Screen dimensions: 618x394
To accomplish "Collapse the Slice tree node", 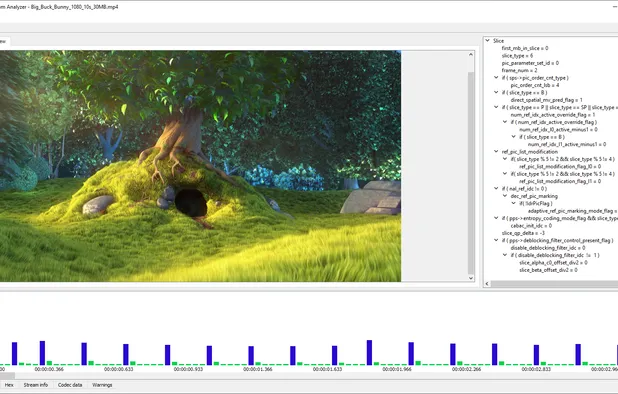I will click(x=488, y=41).
